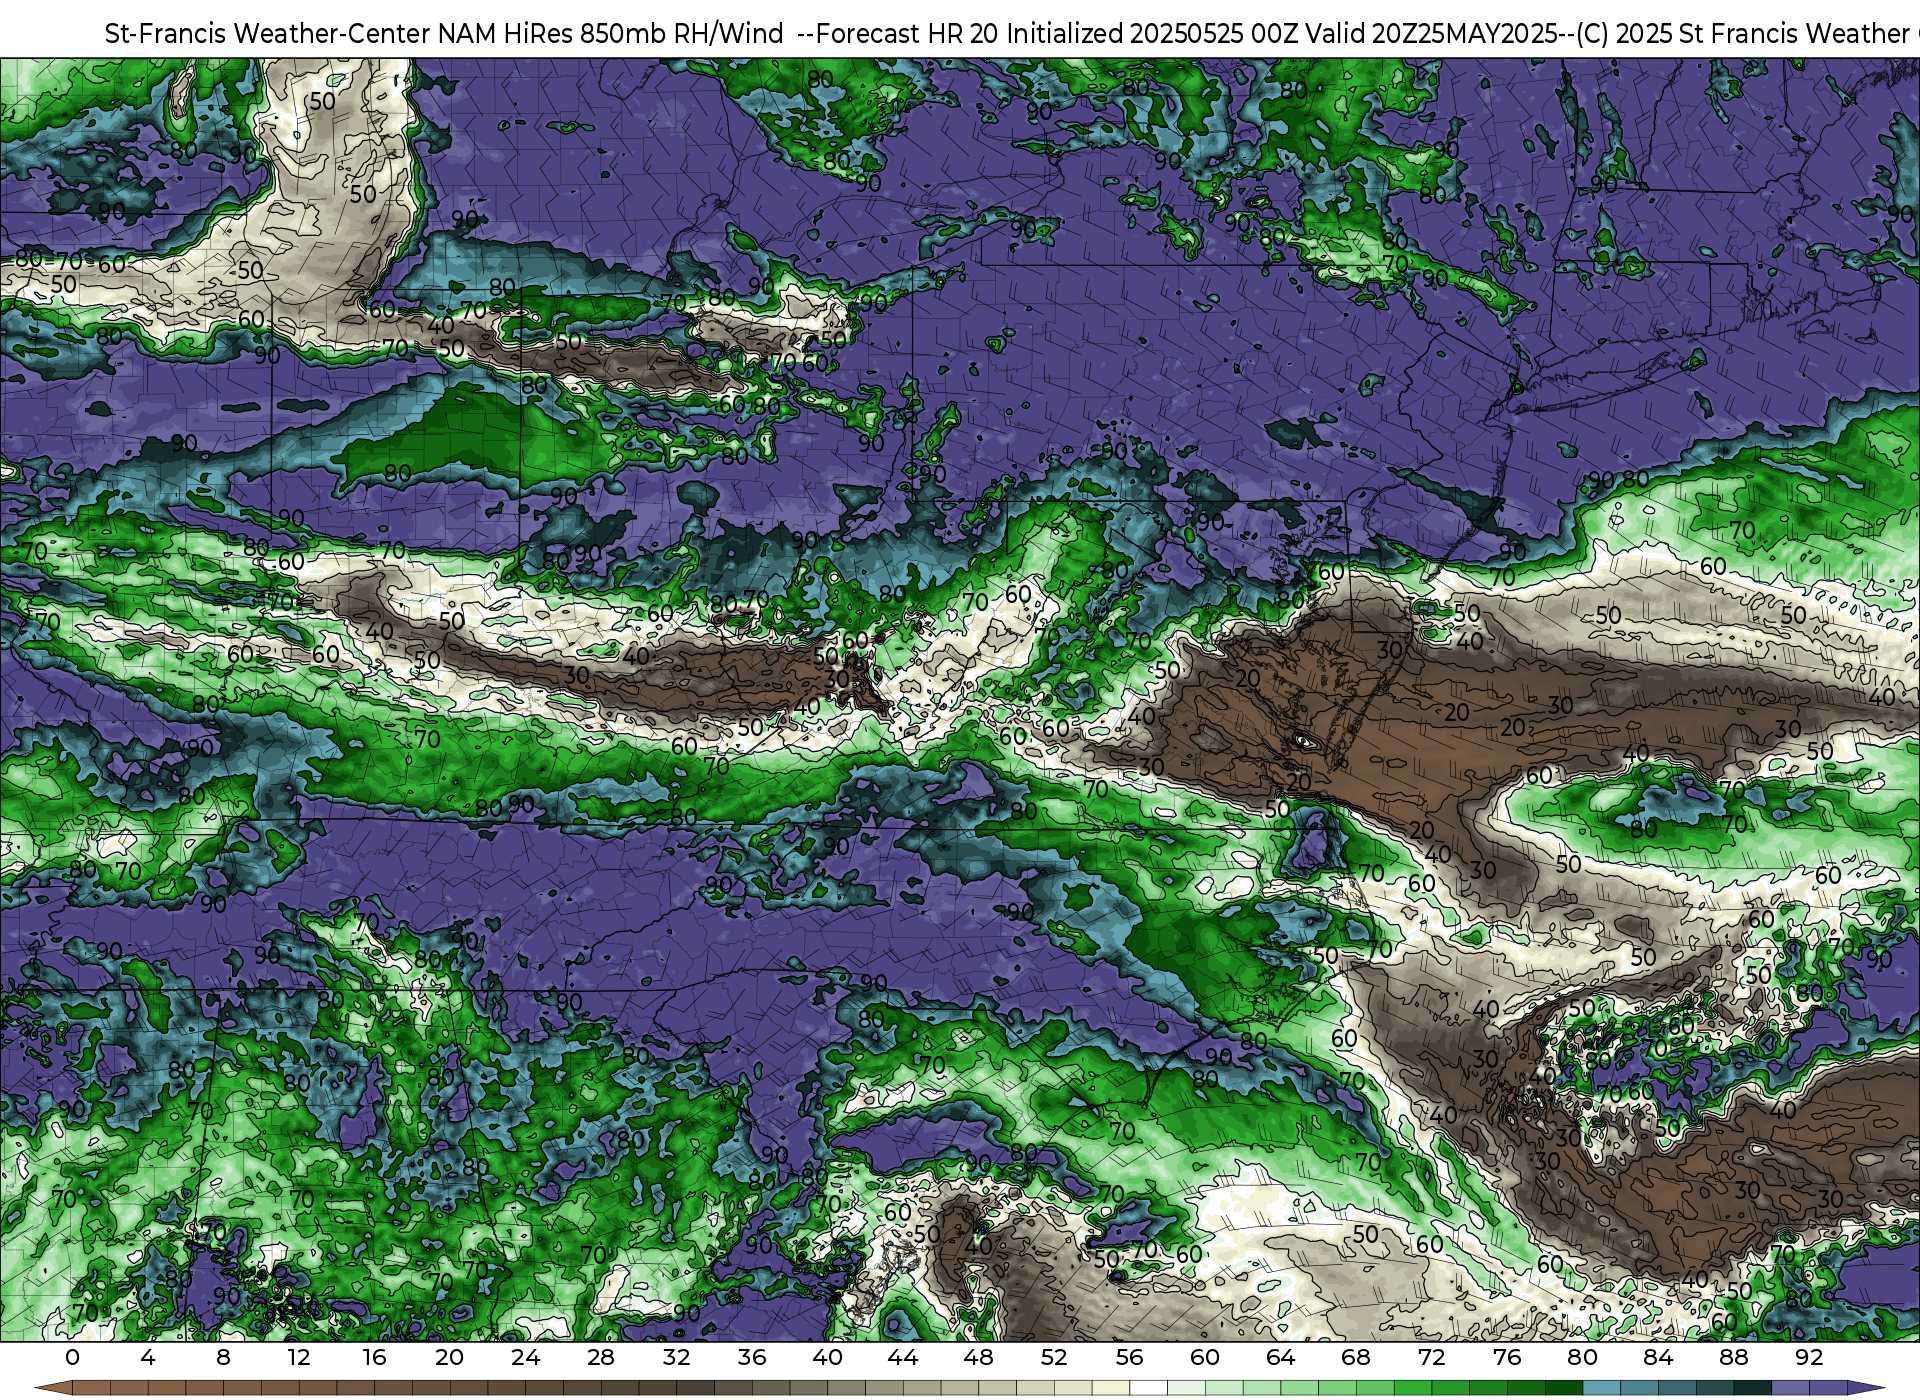Click the title text 'St-Francis Weather-Center NAM HiRes 850mb RH/Wind'
This screenshot has width=1920, height=1400.
coord(444,33)
